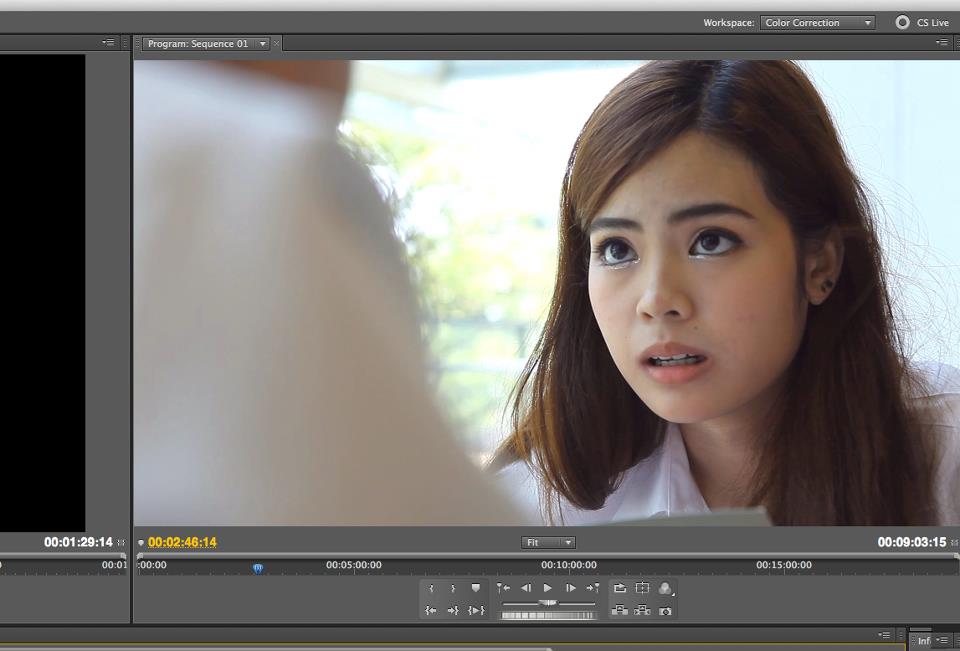Jump to the In point
Viewport: 960px width, 651px height.
point(431,611)
